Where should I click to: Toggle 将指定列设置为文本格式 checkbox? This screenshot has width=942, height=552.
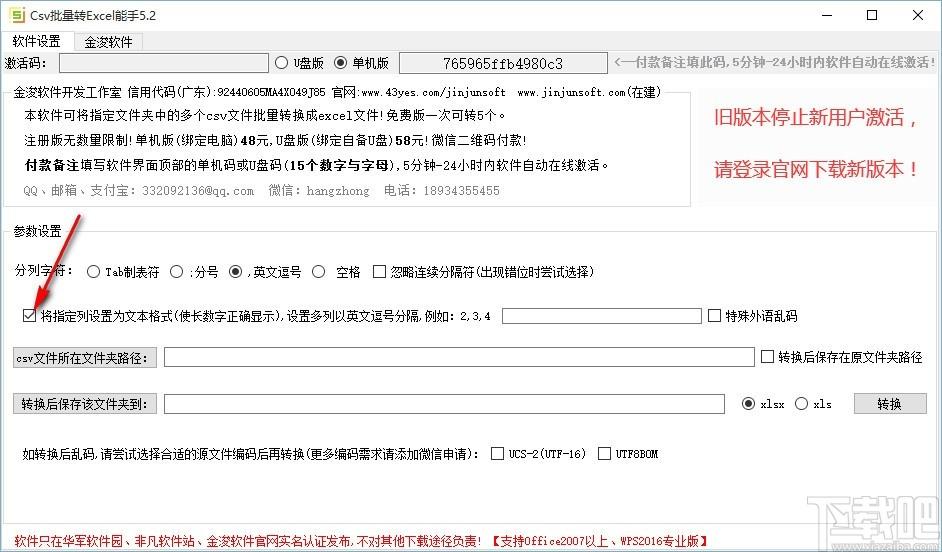(28, 316)
